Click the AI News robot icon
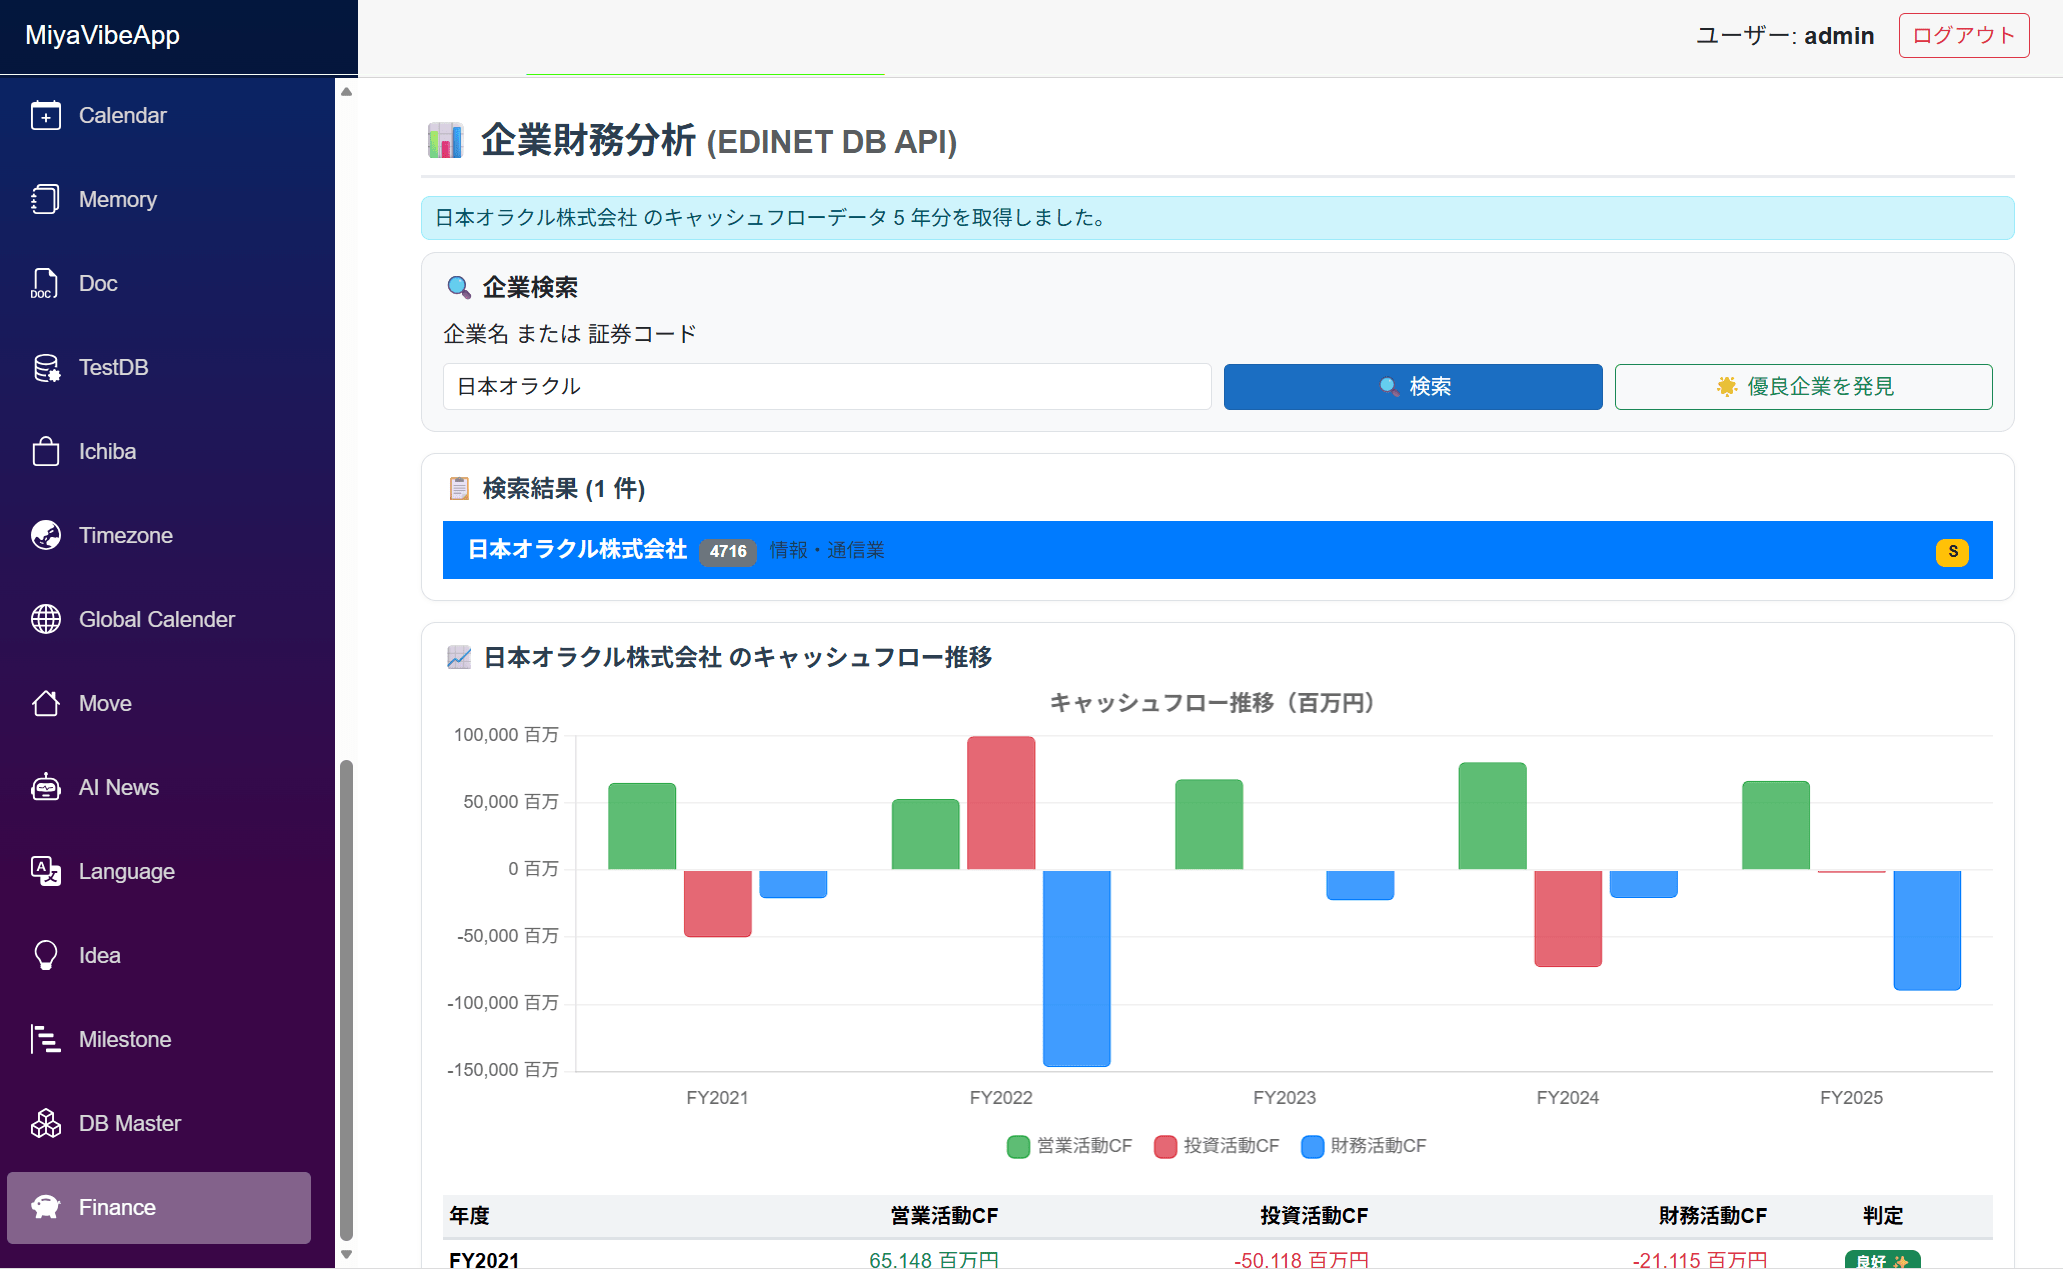The width and height of the screenshot is (2063, 1269). [45, 788]
